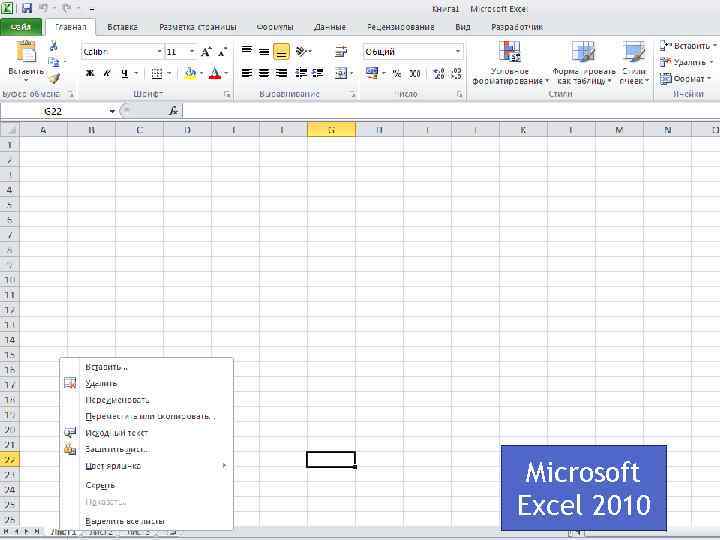Image resolution: width=720 pixels, height=540 pixels.
Task: Choose Выделить все листы menu item
Action: click(x=146, y=521)
